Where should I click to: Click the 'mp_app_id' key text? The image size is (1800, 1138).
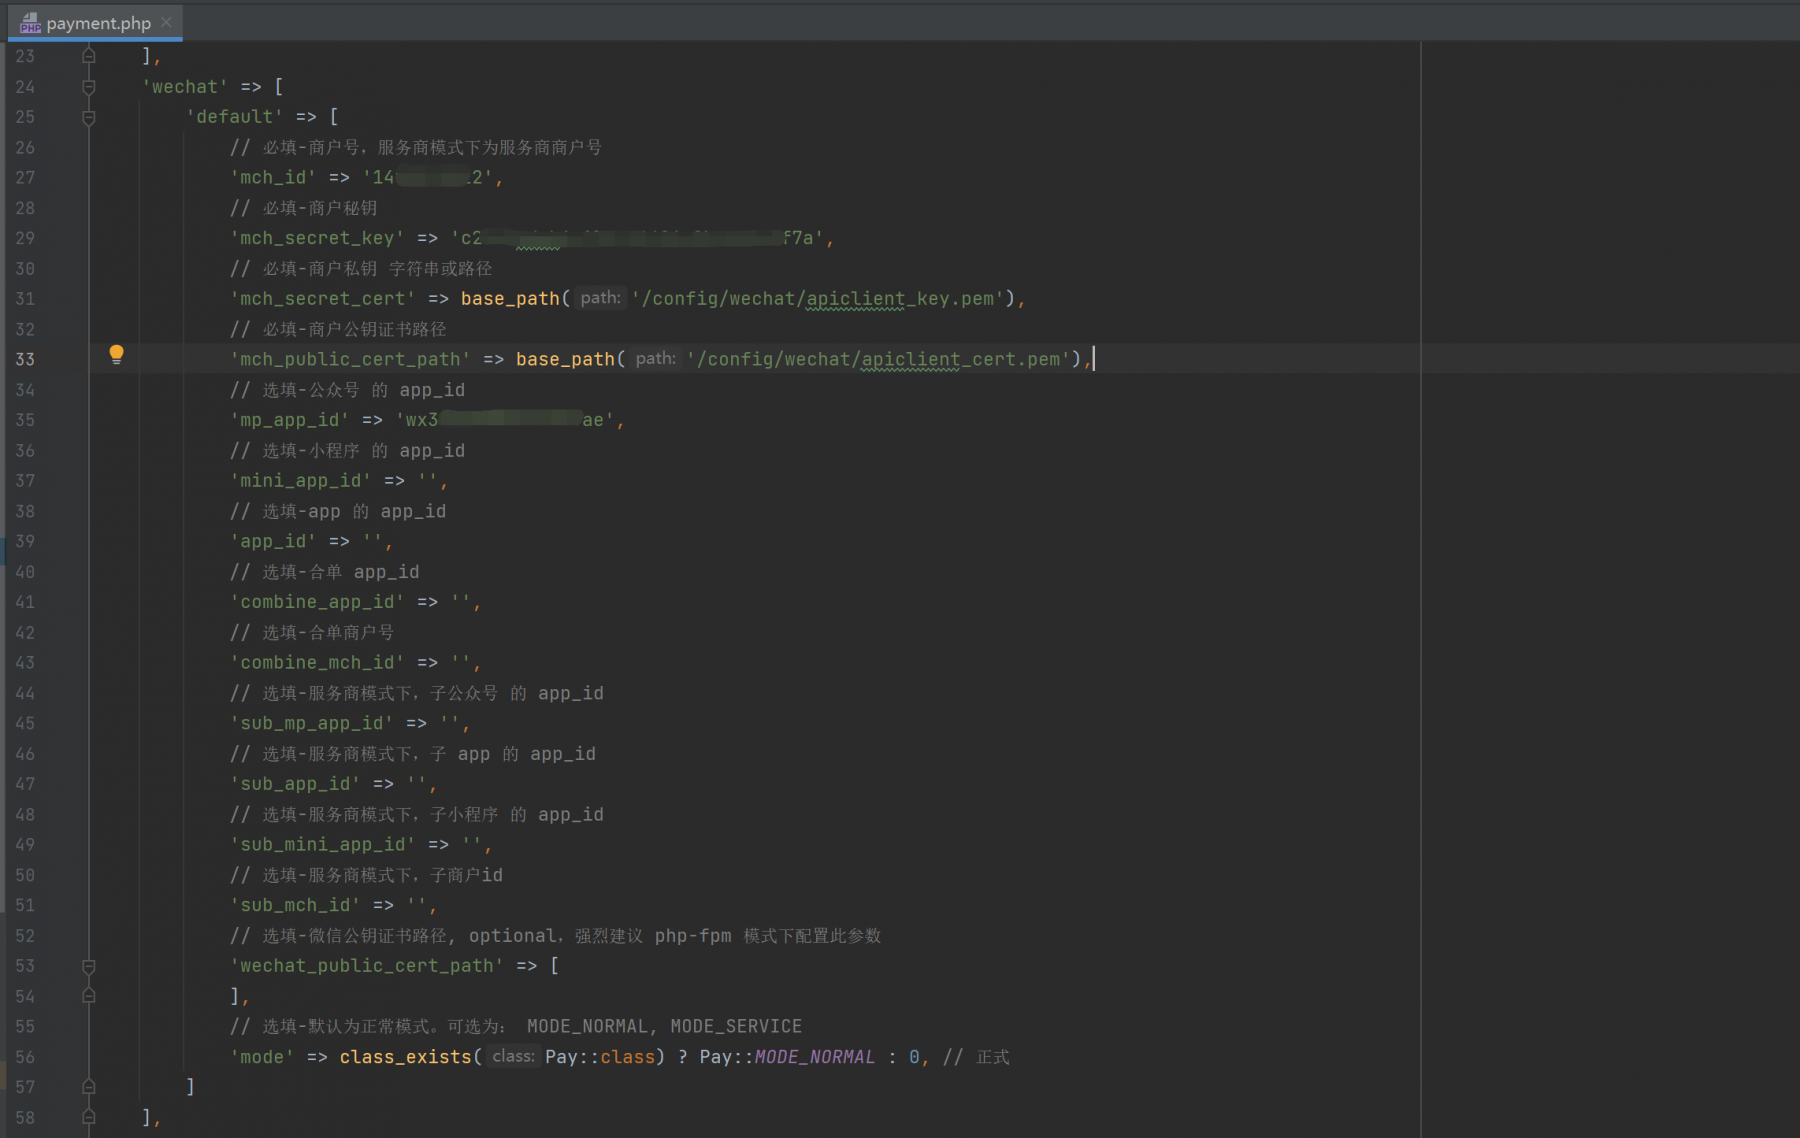[290, 420]
